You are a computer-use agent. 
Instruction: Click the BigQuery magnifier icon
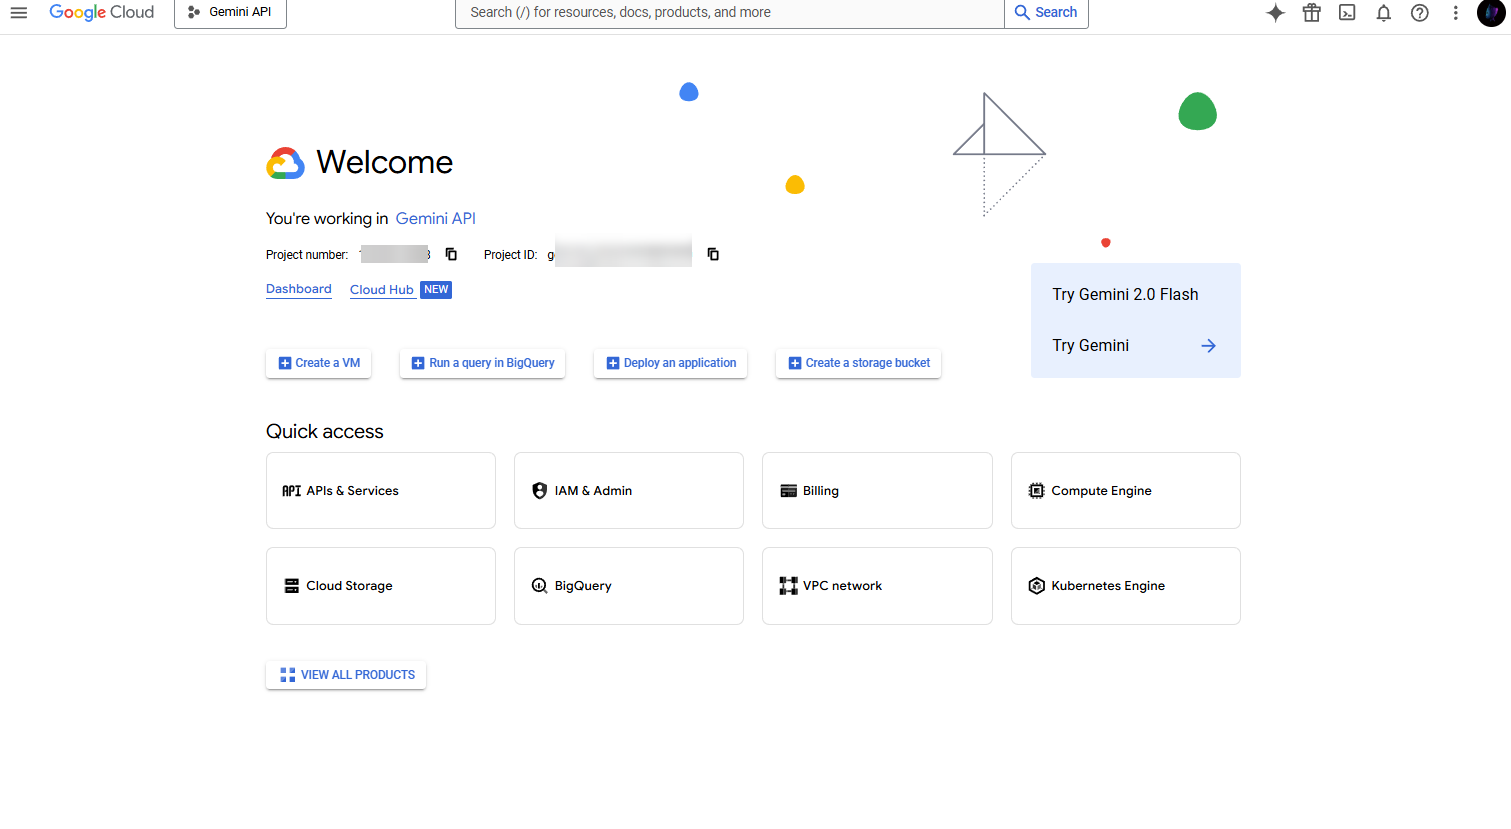pyautogui.click(x=539, y=586)
